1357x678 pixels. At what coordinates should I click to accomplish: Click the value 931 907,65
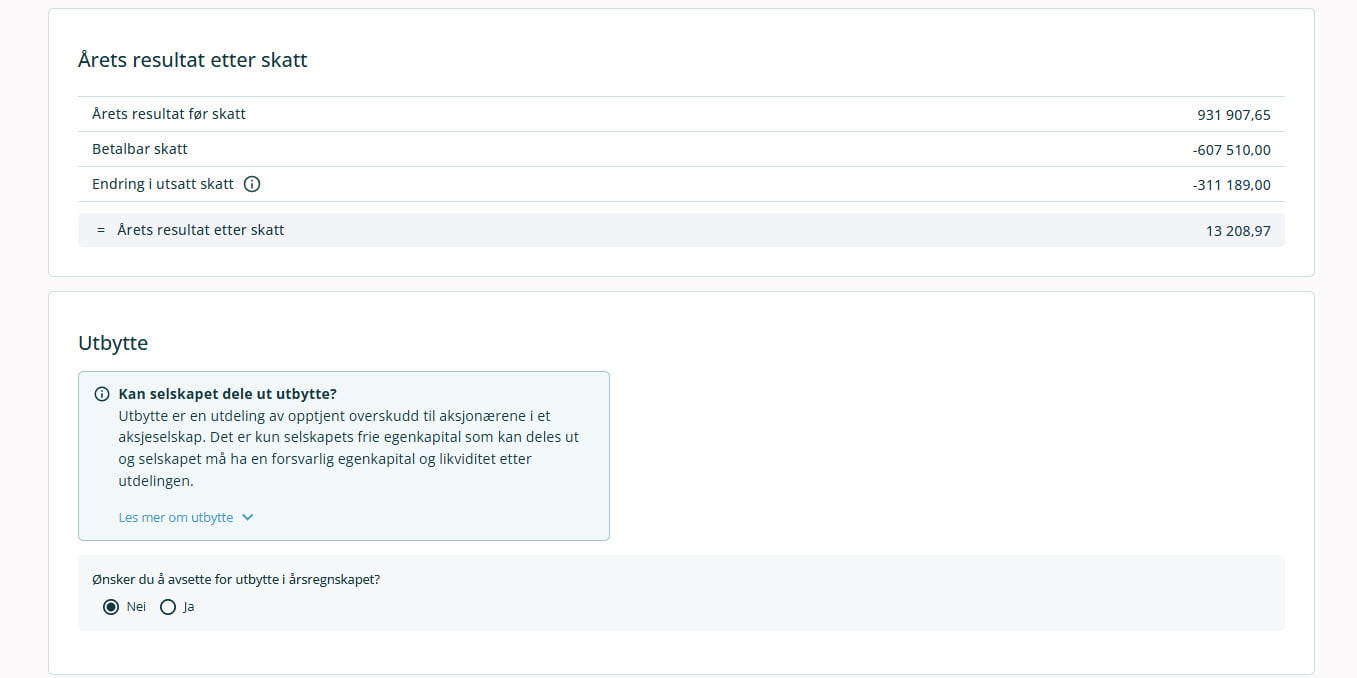click(x=1233, y=115)
